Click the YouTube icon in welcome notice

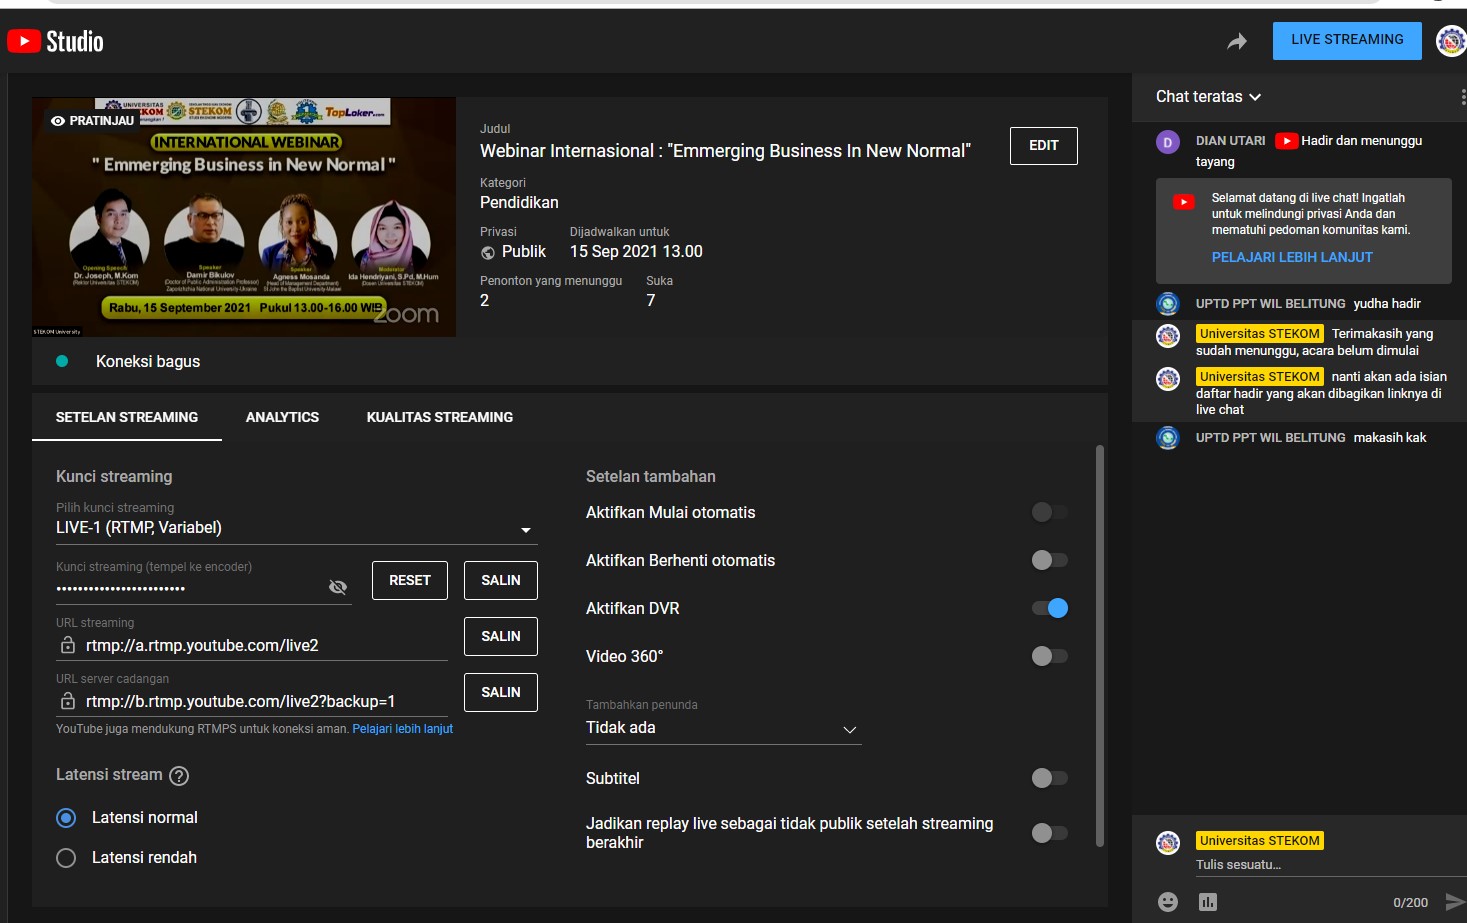pyautogui.click(x=1184, y=201)
